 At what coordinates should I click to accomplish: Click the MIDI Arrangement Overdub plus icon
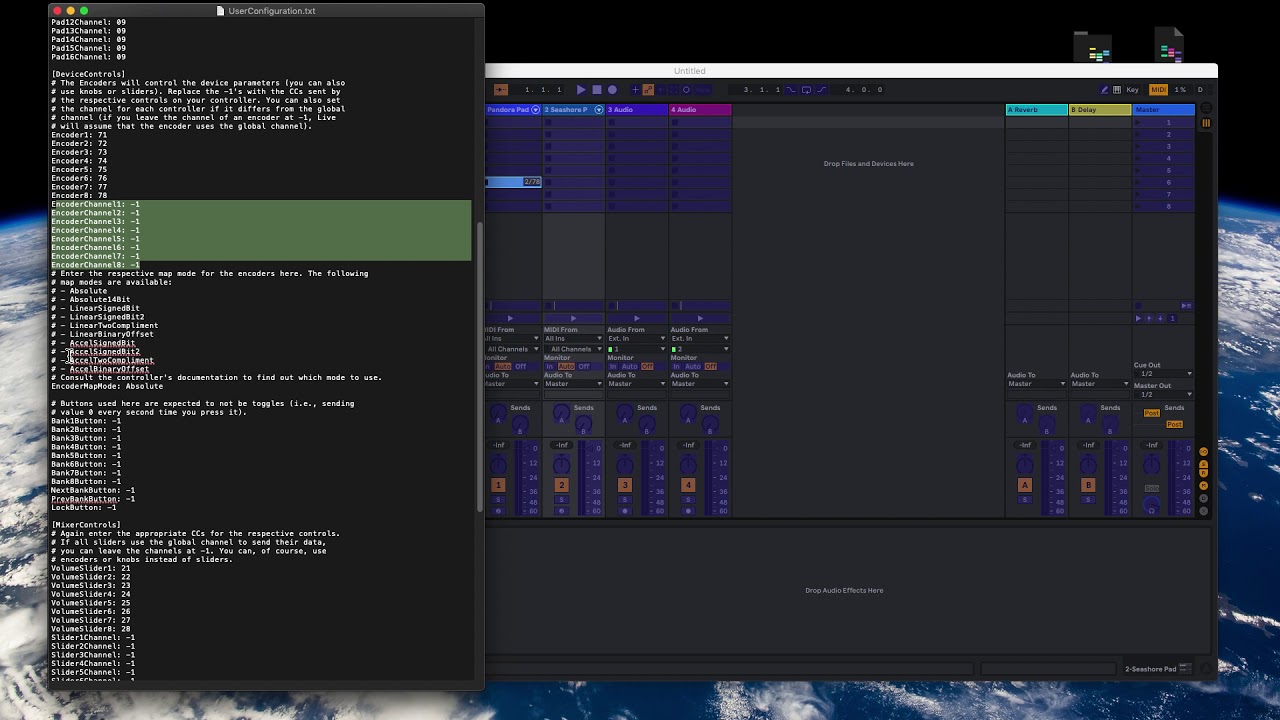pyautogui.click(x=635, y=90)
